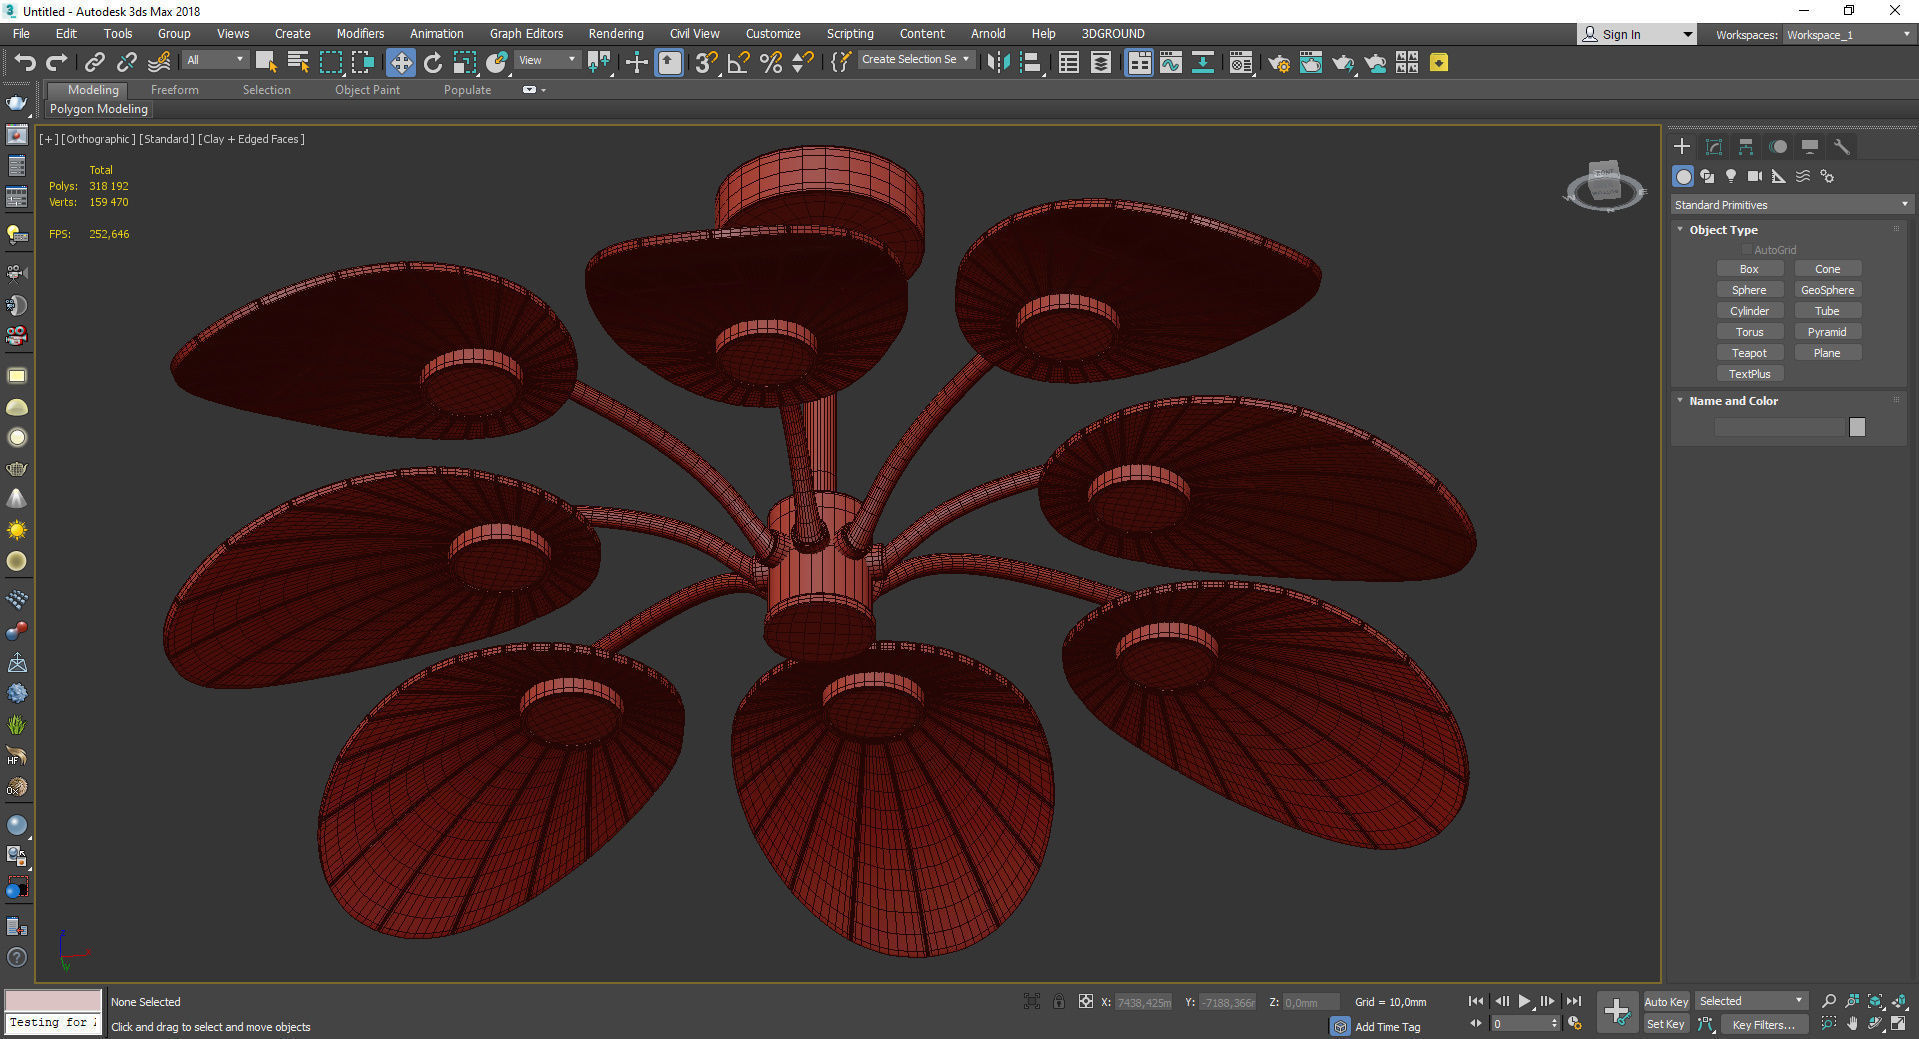The image size is (1919, 1039).
Task: Activate Select and Move tool
Action: (x=400, y=63)
